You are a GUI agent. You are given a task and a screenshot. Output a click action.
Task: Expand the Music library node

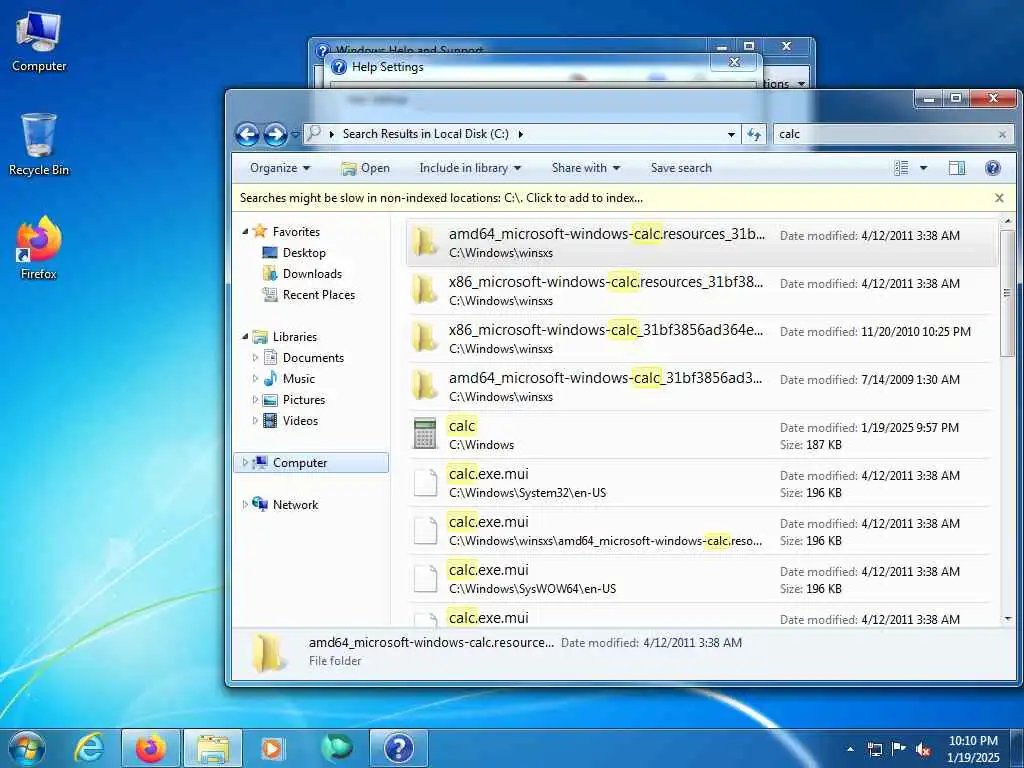pyautogui.click(x=255, y=379)
